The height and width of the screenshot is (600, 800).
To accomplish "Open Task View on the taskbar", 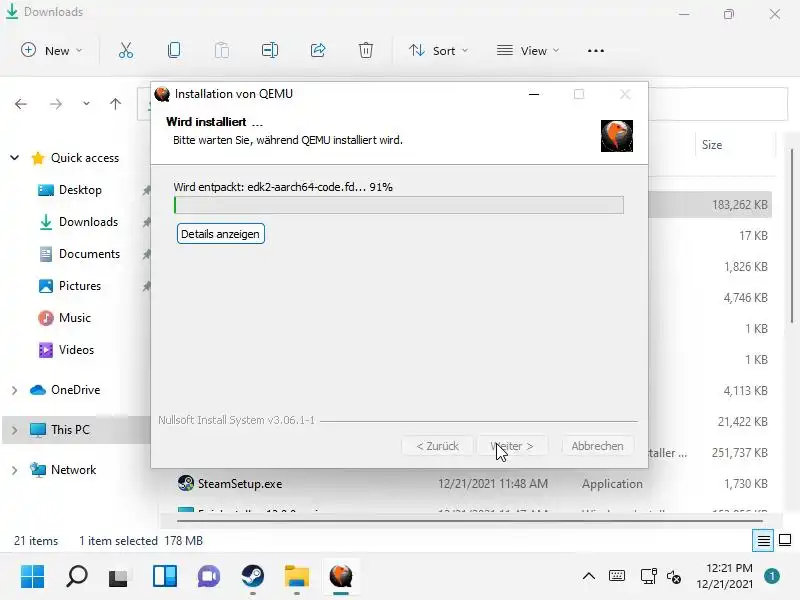I will 118,577.
